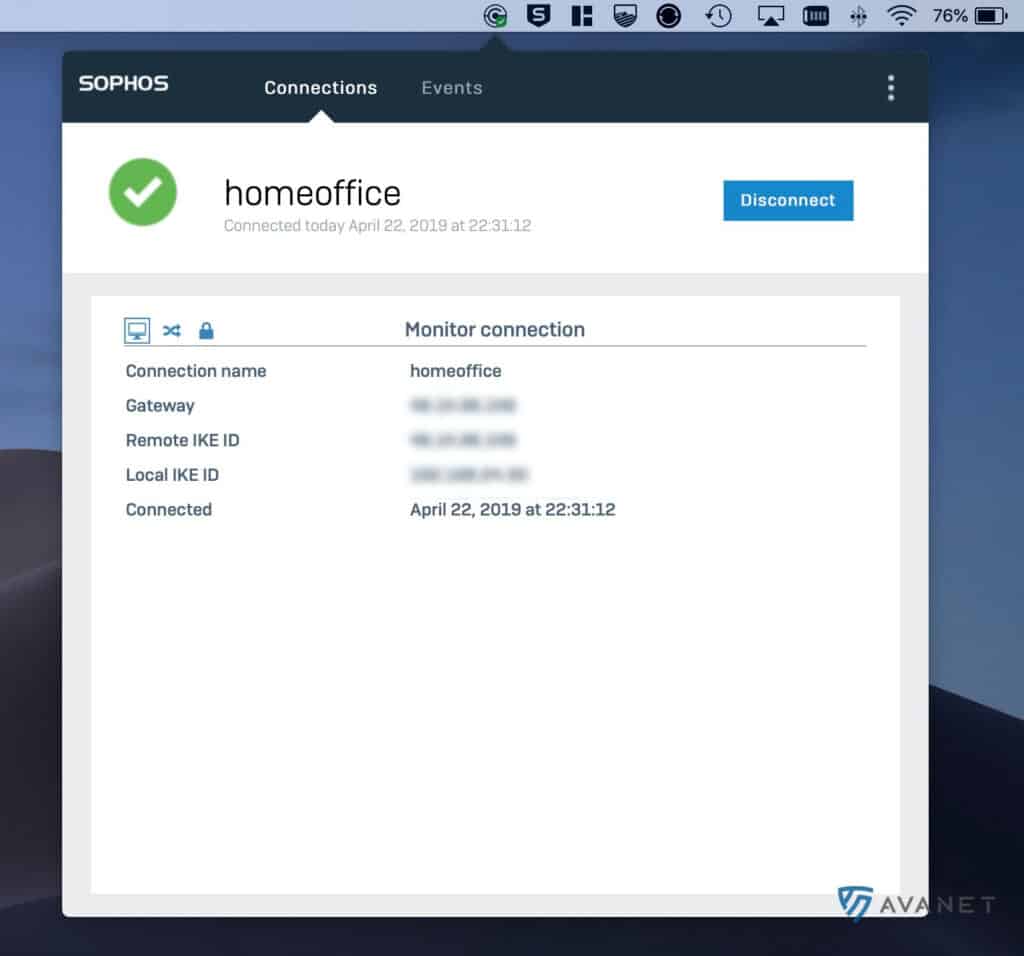Click the Sophos shield icon in menu bar

[x=539, y=15]
